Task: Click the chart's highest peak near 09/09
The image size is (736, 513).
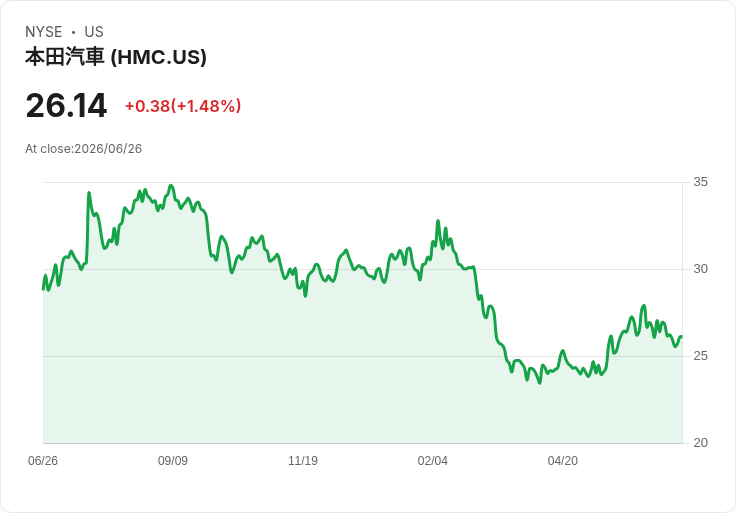Action: (x=171, y=186)
